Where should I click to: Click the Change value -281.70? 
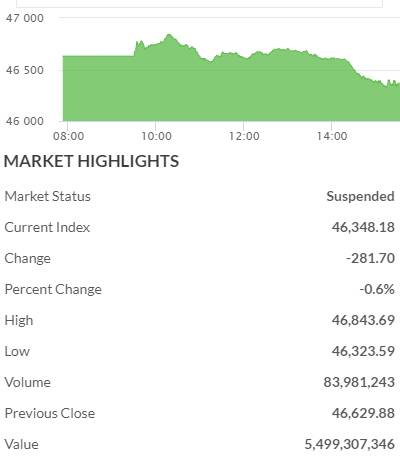[370, 258]
